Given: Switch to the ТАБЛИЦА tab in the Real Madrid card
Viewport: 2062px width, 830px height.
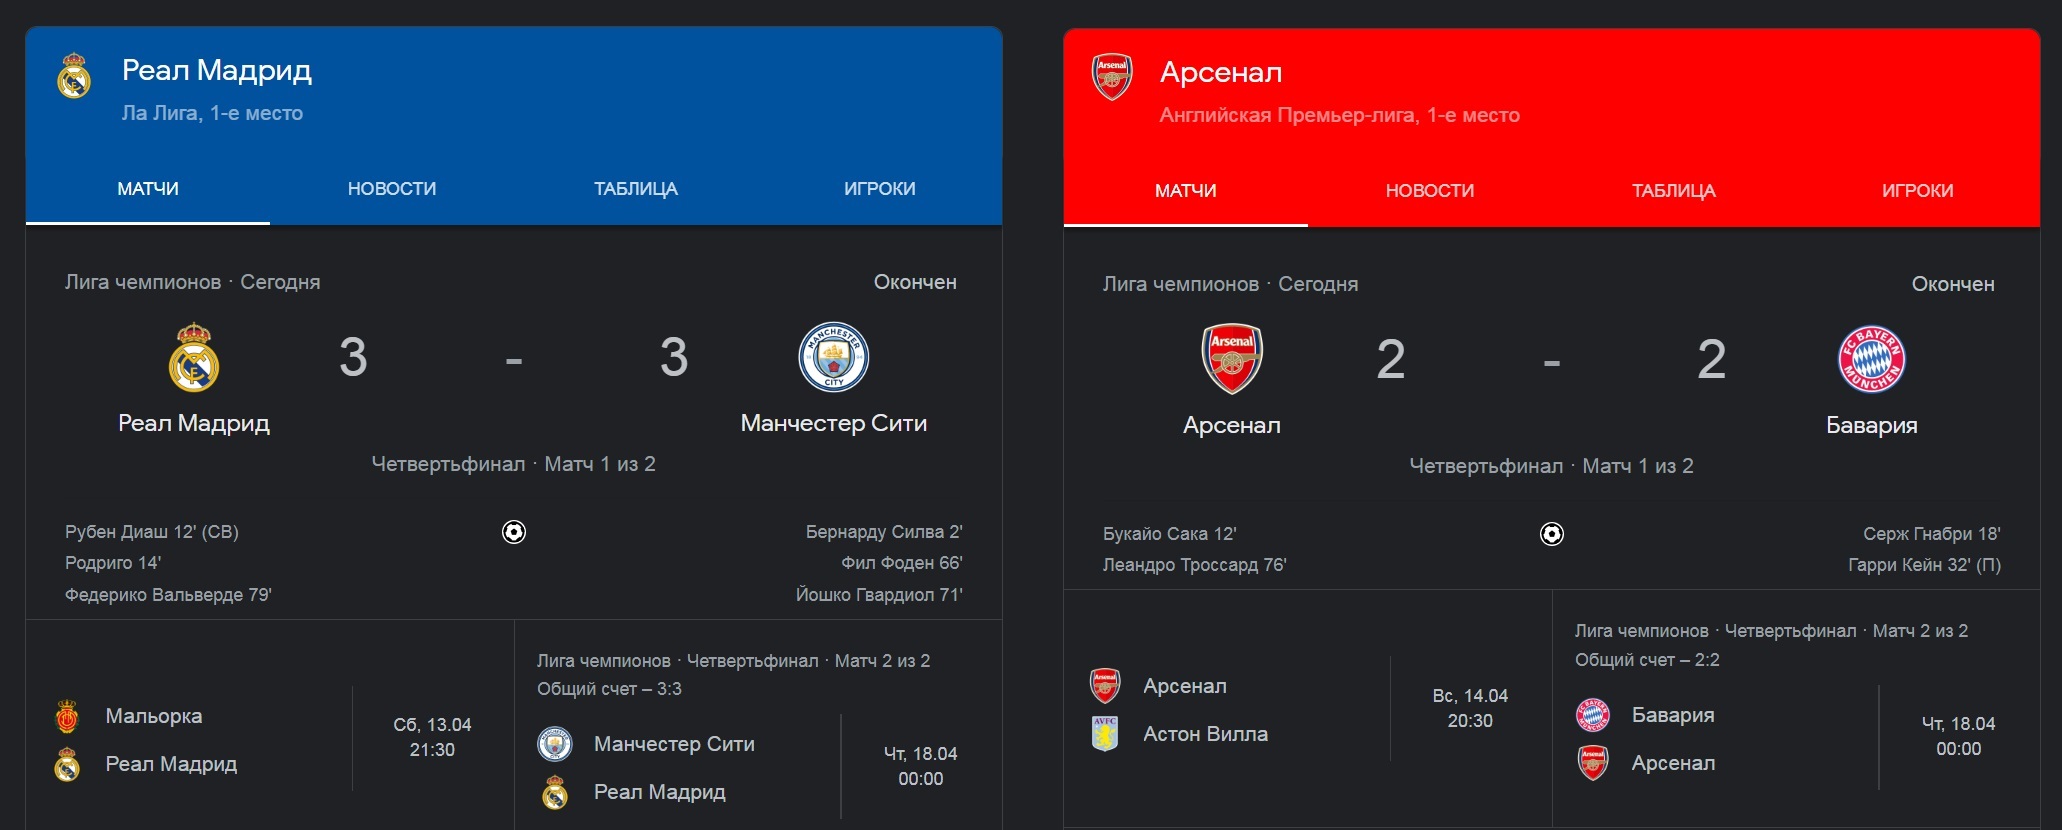Looking at the screenshot, I should (636, 189).
